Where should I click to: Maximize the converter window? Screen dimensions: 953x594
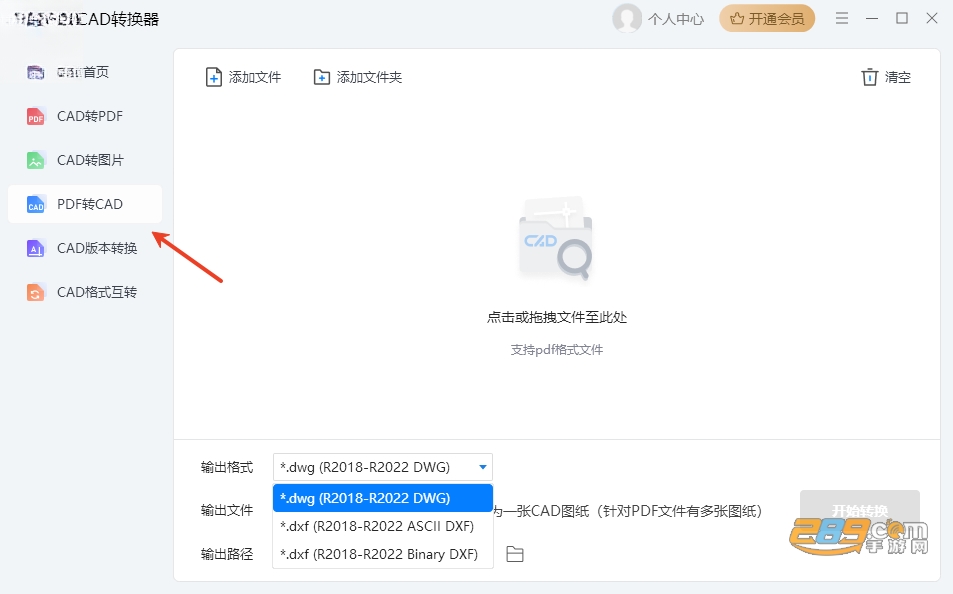(902, 18)
